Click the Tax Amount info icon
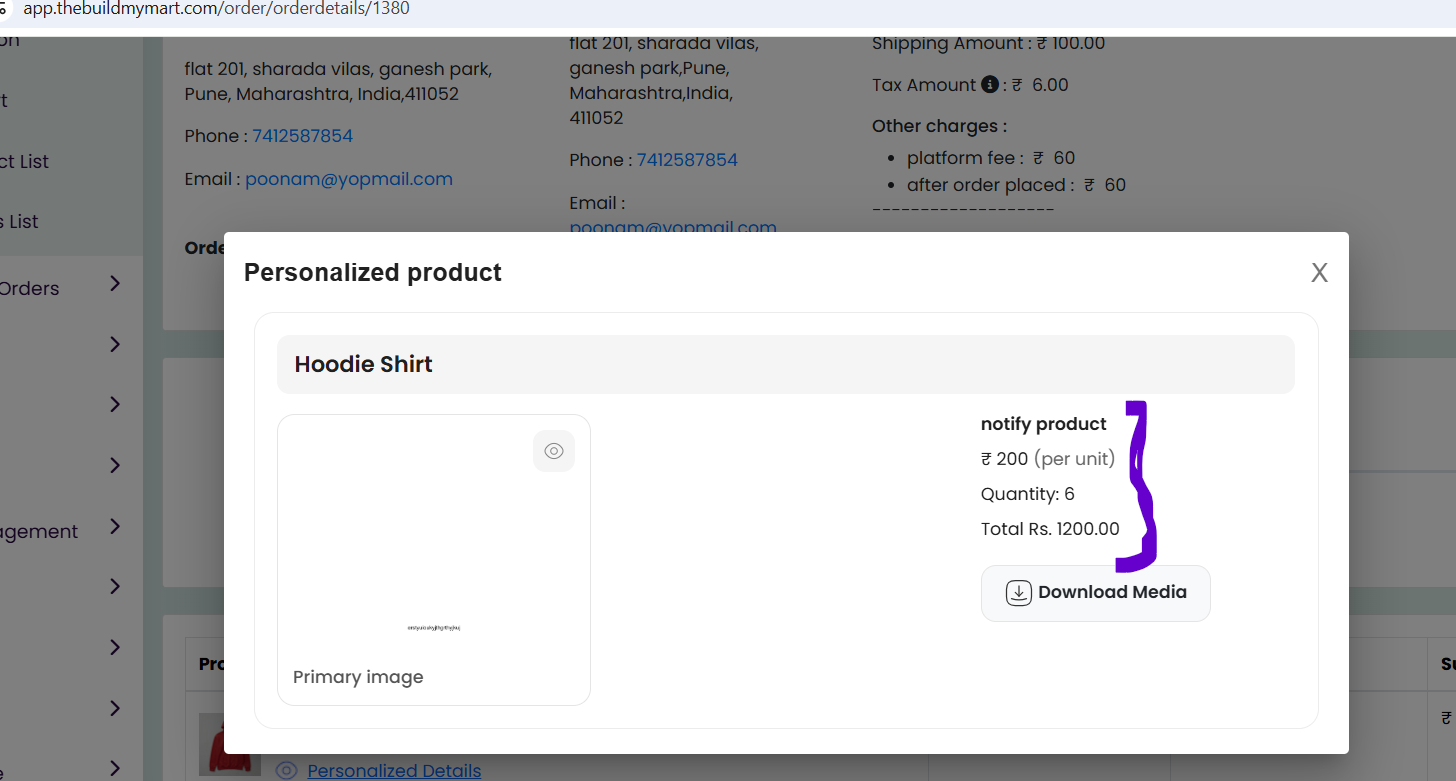This screenshot has height=781, width=1456. [990, 85]
